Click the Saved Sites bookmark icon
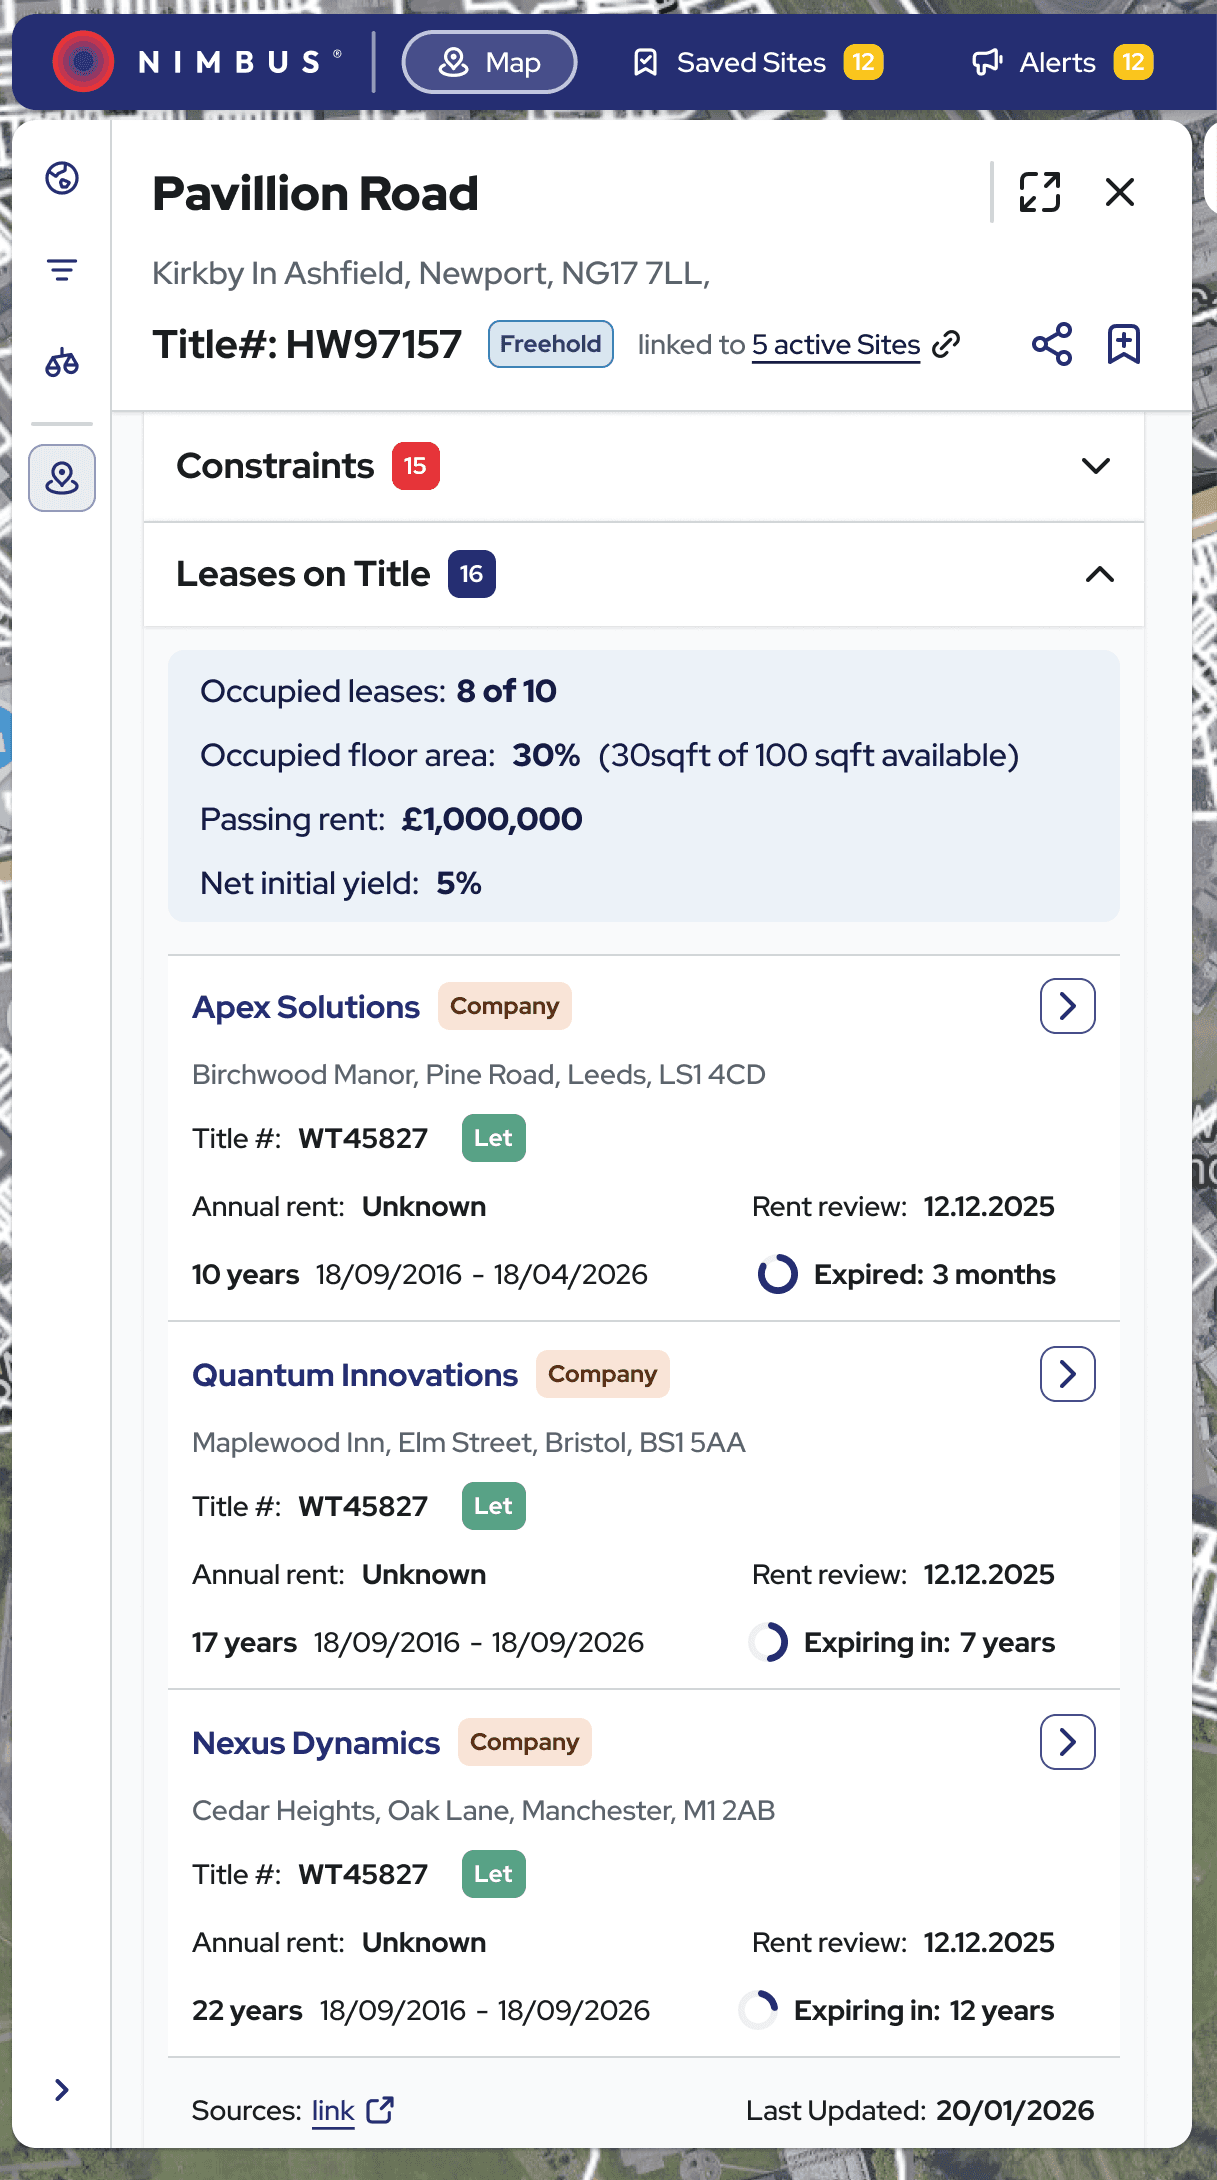This screenshot has height=2180, width=1217. click(646, 63)
